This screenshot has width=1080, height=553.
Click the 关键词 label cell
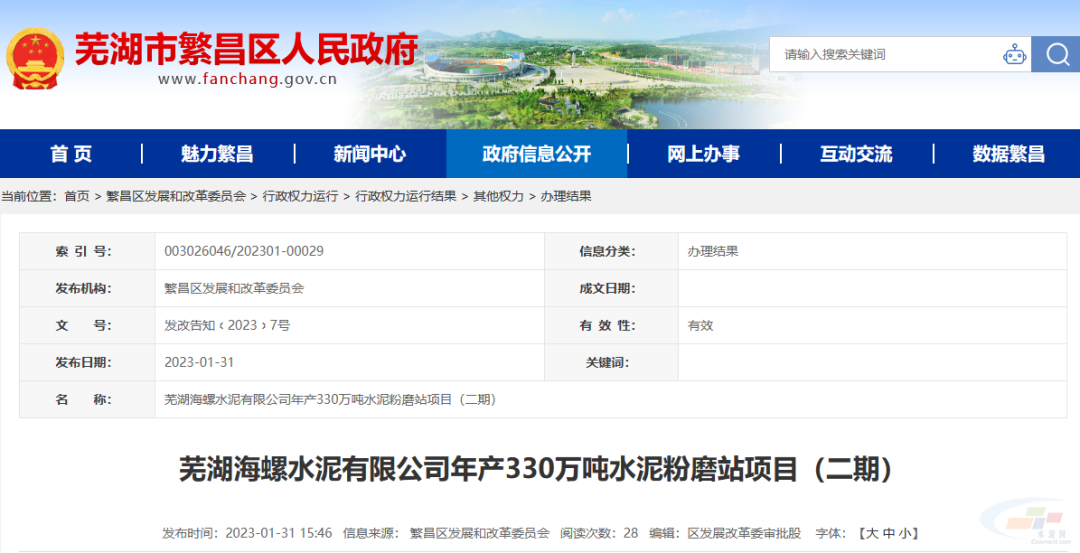[611, 362]
